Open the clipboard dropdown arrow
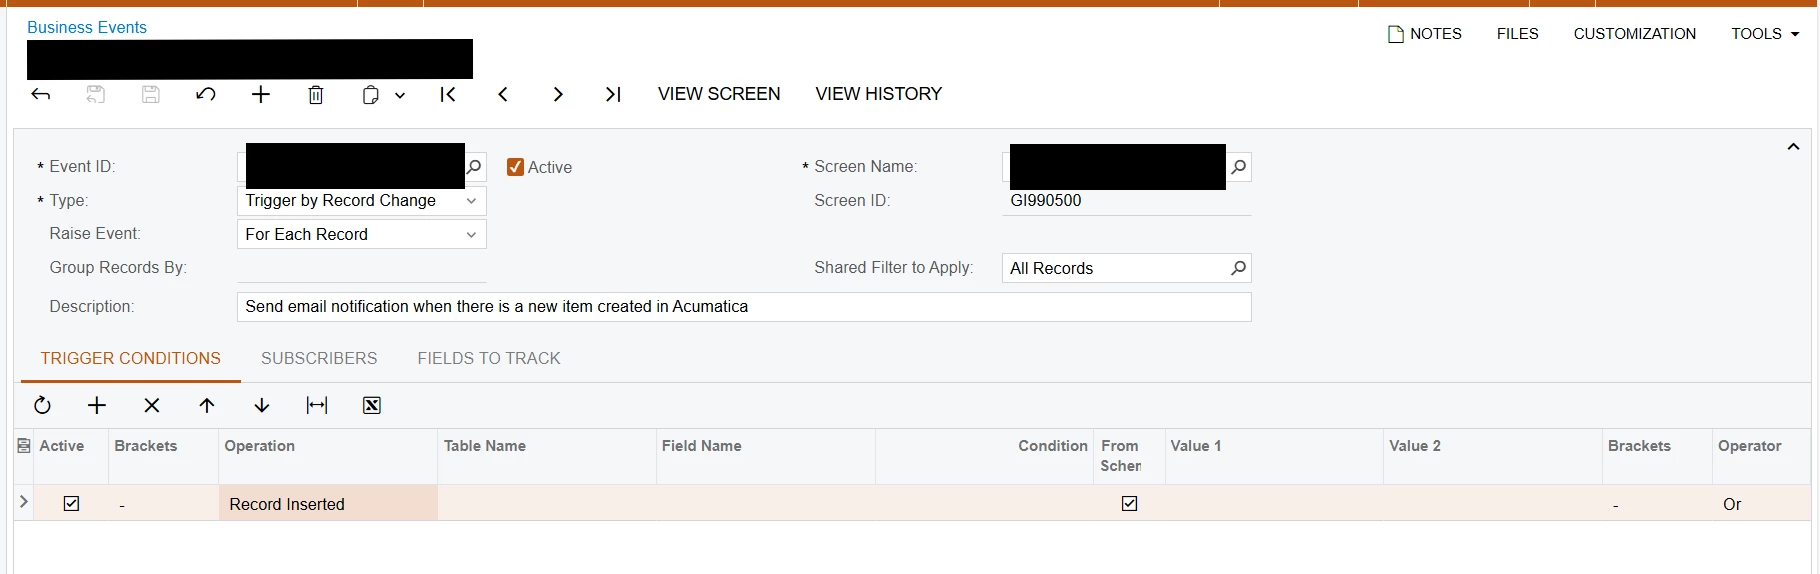 pos(400,95)
